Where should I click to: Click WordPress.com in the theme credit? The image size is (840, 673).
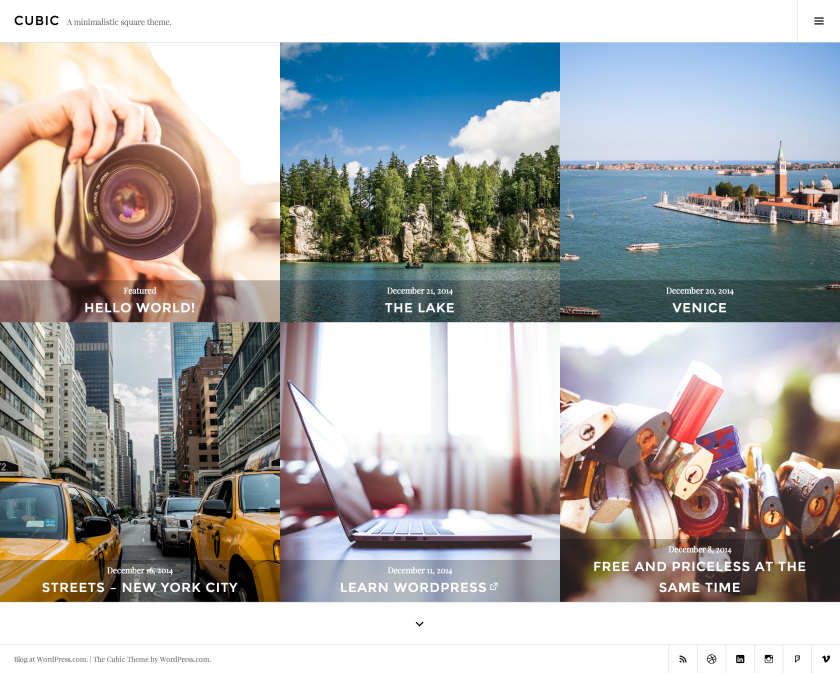point(184,659)
